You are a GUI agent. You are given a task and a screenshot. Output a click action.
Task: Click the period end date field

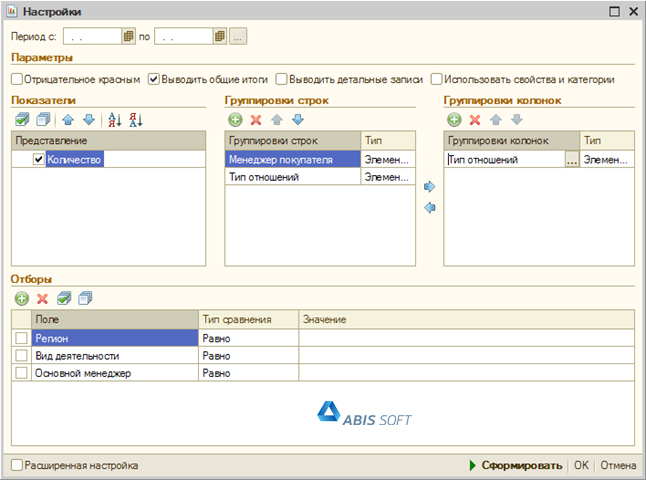(184, 36)
